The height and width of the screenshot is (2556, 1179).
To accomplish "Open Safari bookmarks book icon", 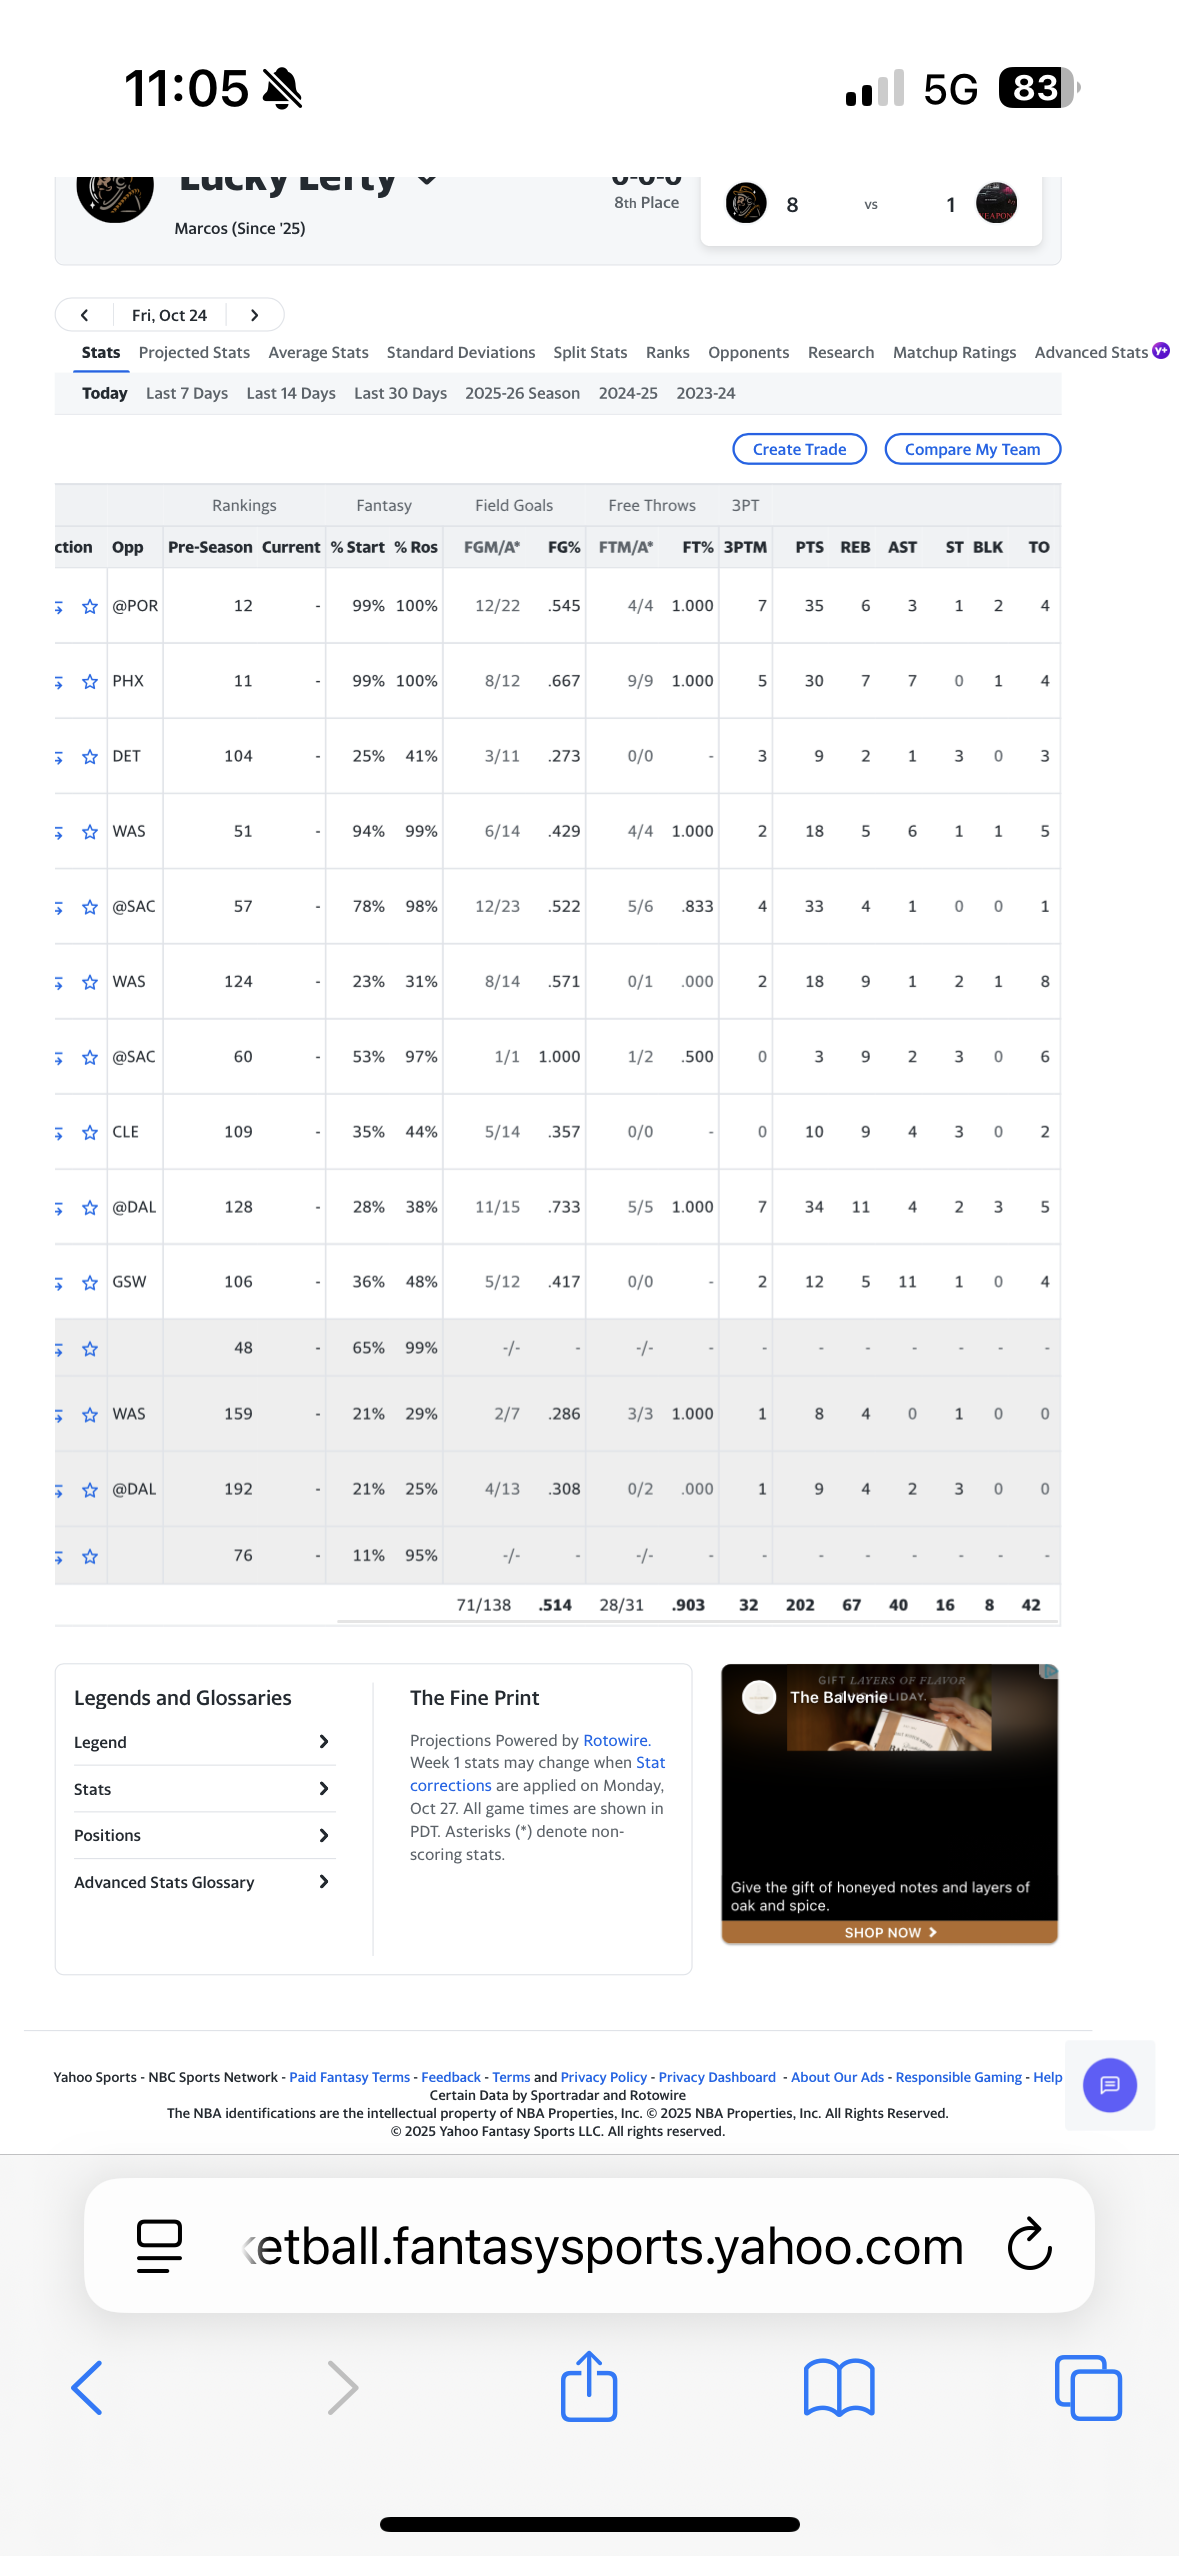I will point(838,2388).
